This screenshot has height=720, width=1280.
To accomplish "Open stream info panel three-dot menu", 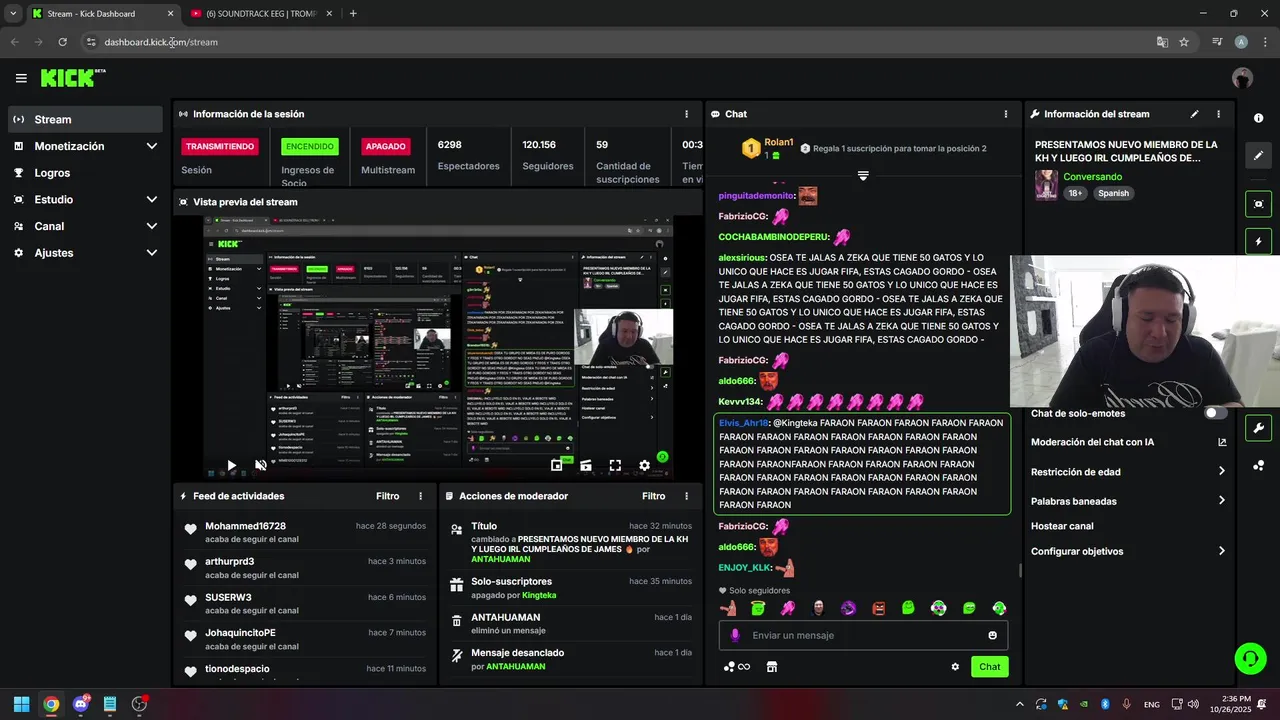I will click(x=1218, y=114).
